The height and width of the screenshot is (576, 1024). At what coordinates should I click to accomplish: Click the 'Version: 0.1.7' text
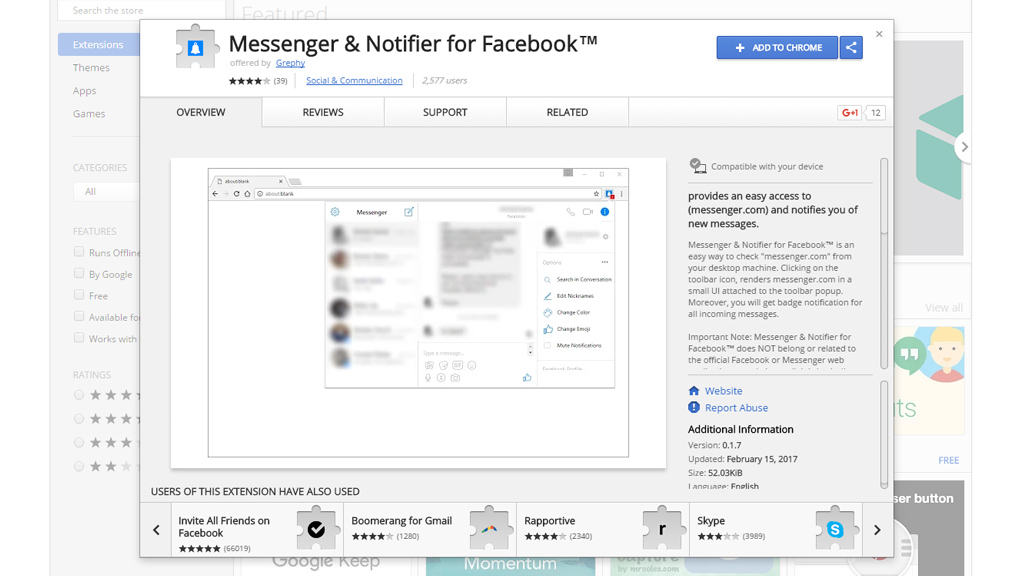pyautogui.click(x=714, y=445)
